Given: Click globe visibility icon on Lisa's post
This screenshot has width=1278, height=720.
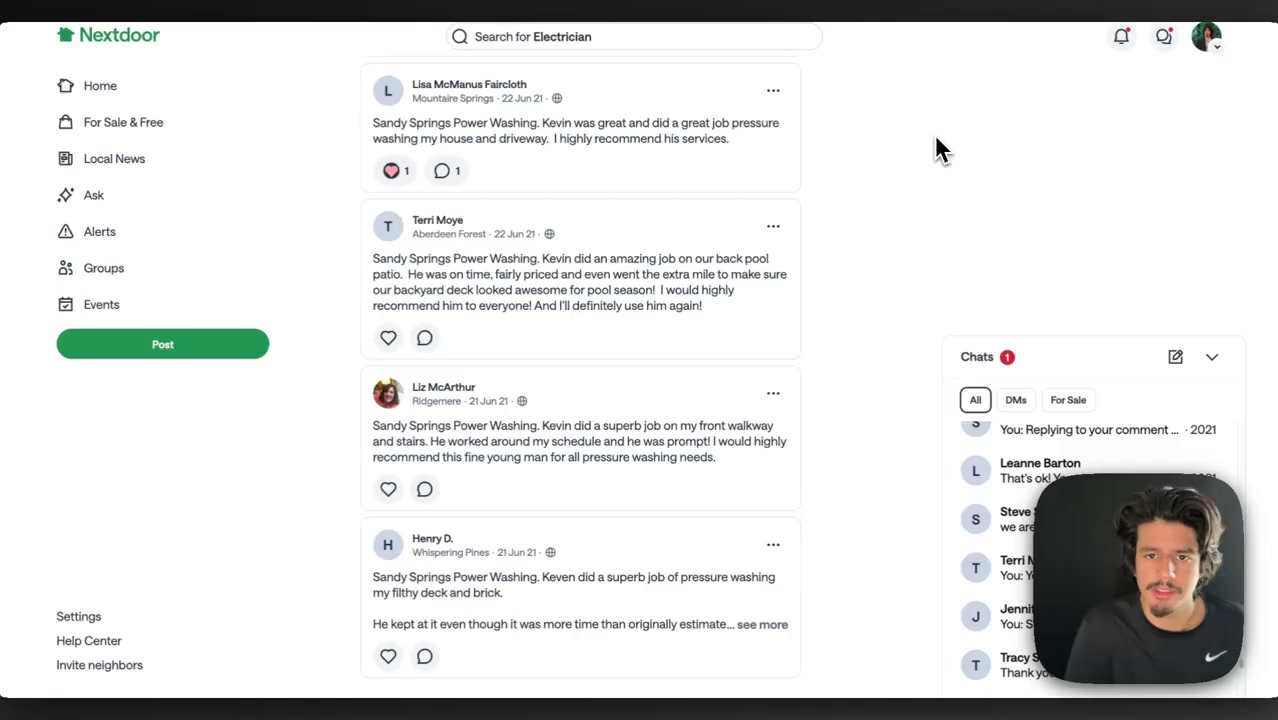Looking at the screenshot, I should click(557, 99).
